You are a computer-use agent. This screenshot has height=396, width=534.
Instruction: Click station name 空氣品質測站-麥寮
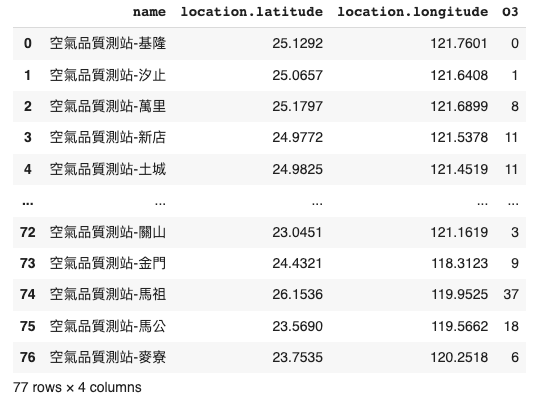tap(108, 357)
